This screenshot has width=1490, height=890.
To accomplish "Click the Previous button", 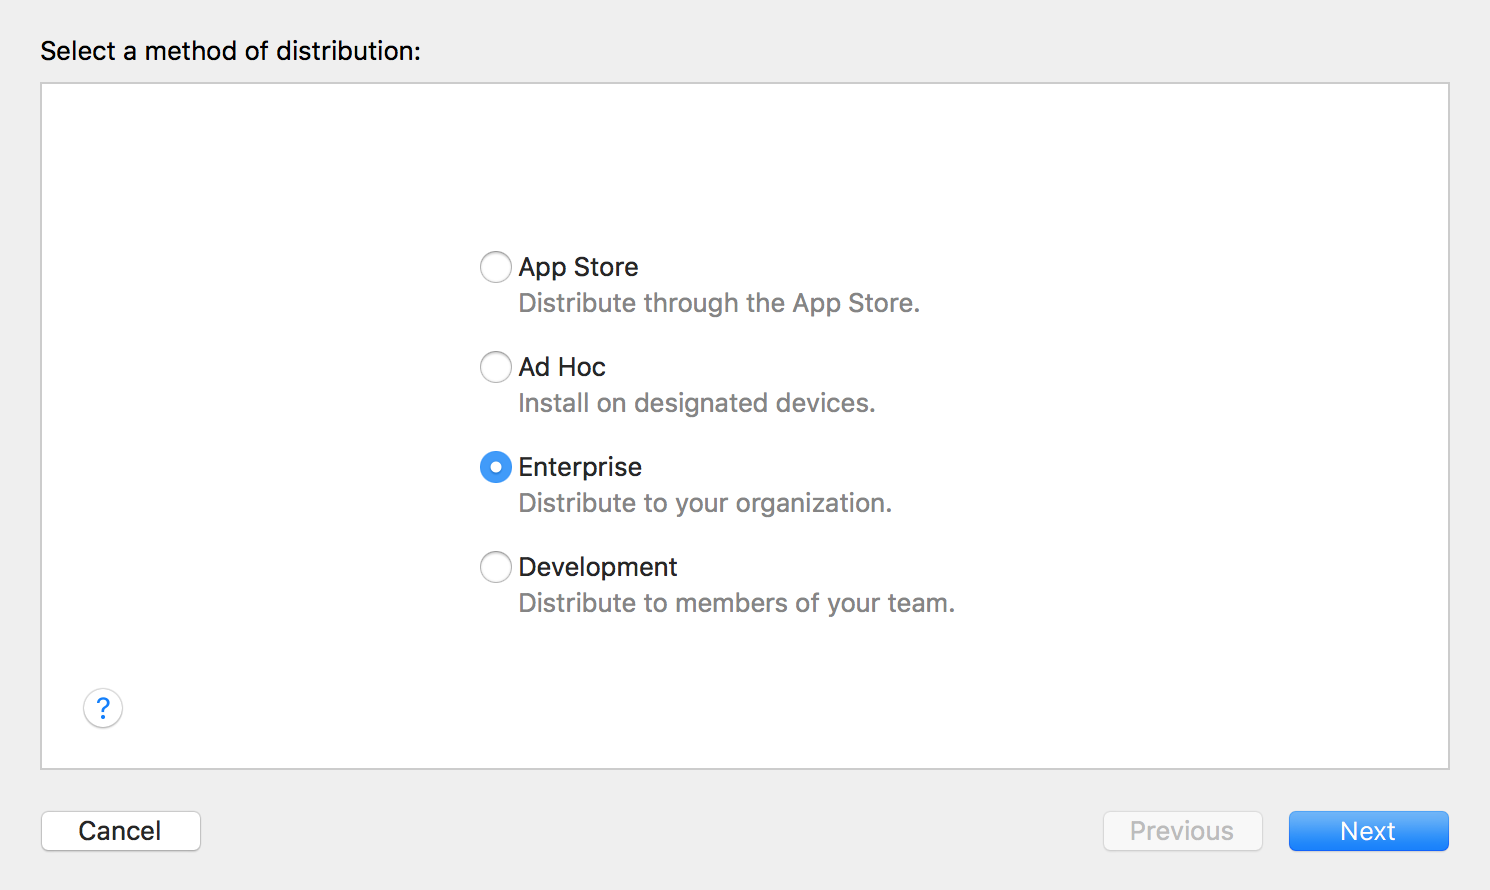I will [x=1182, y=831].
